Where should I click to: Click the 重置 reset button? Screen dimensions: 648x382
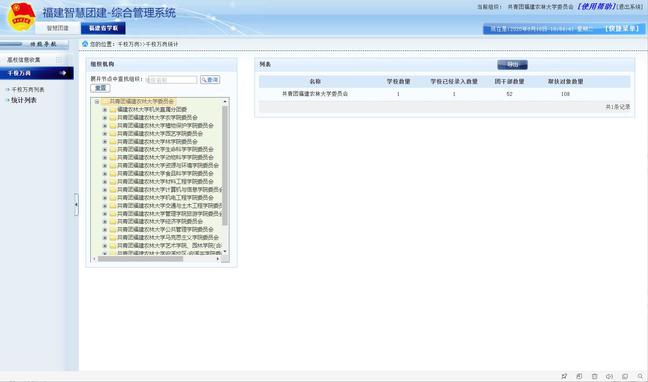click(100, 88)
